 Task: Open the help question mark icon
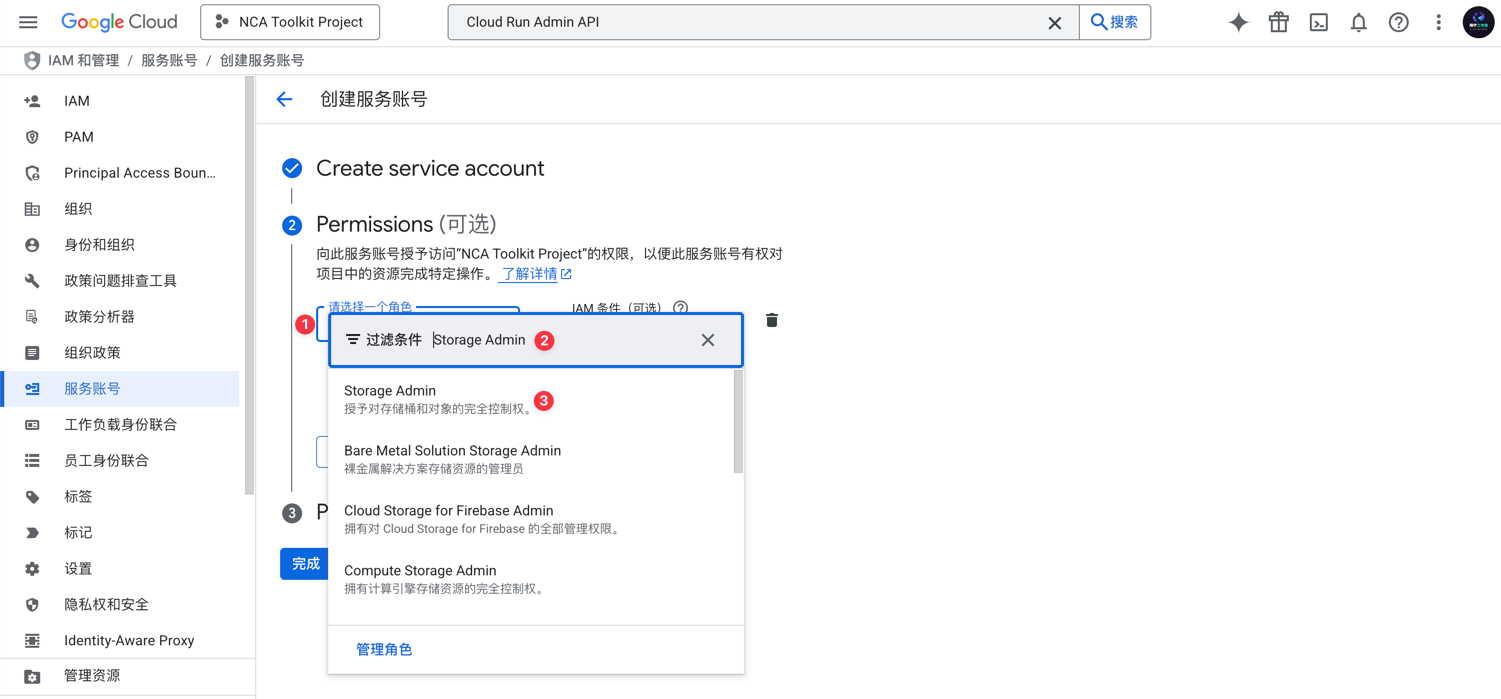coord(1398,21)
